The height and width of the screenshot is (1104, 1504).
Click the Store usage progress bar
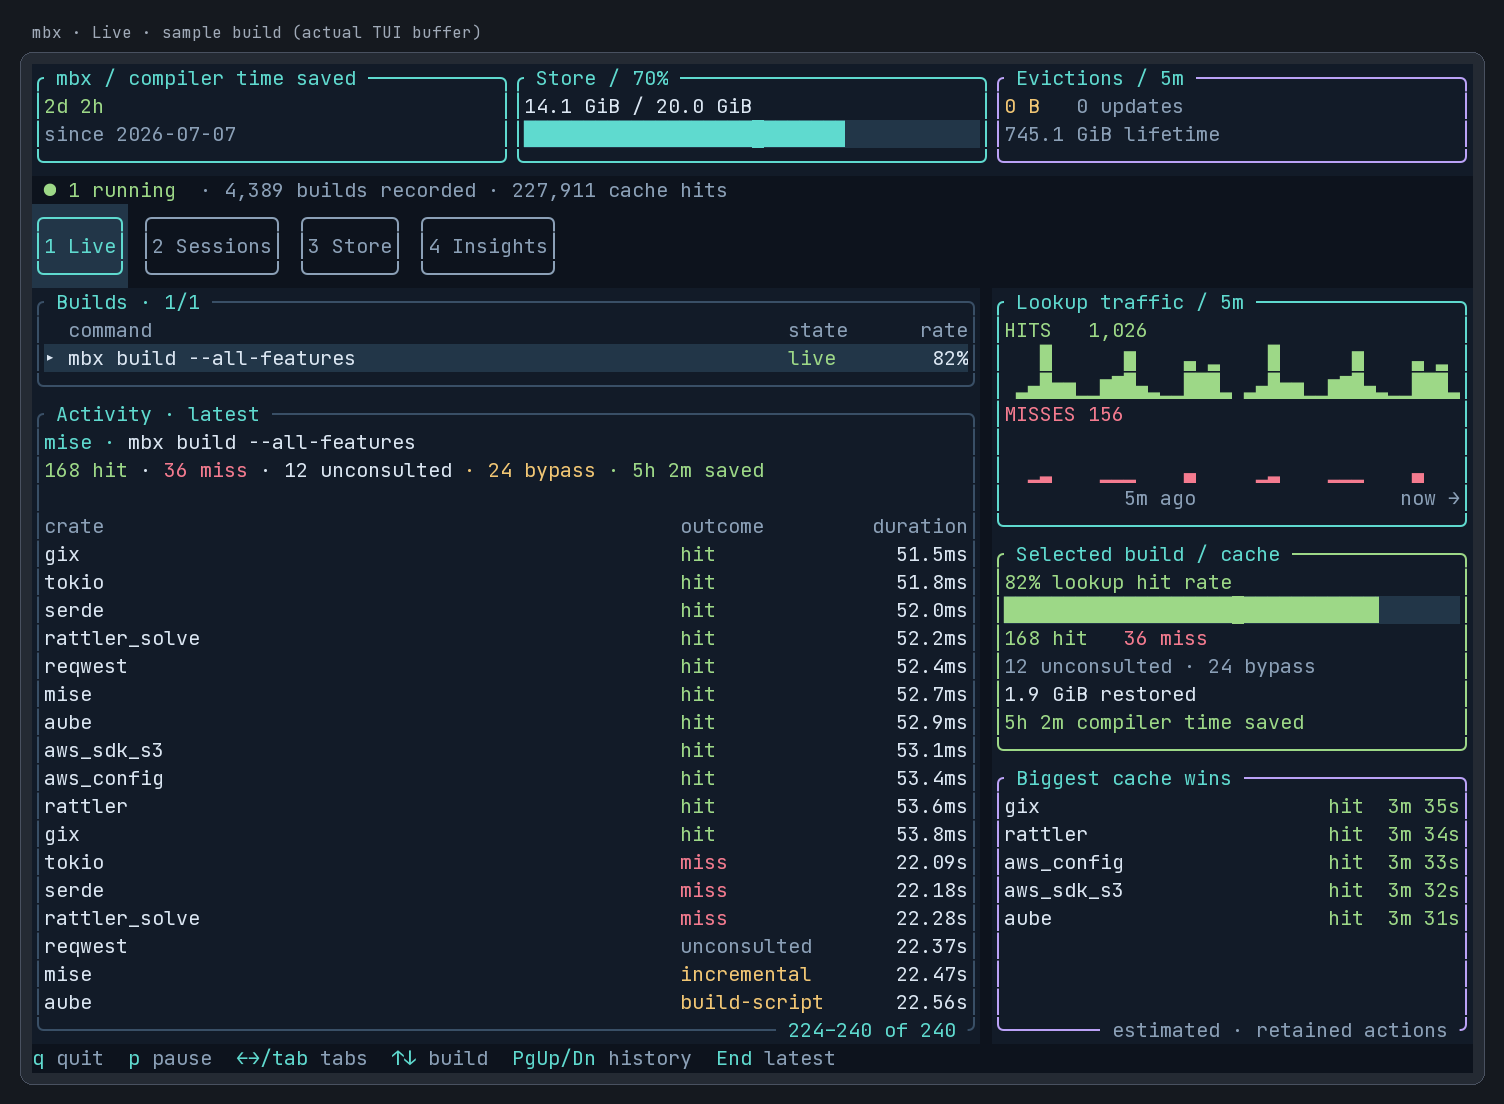[752, 134]
